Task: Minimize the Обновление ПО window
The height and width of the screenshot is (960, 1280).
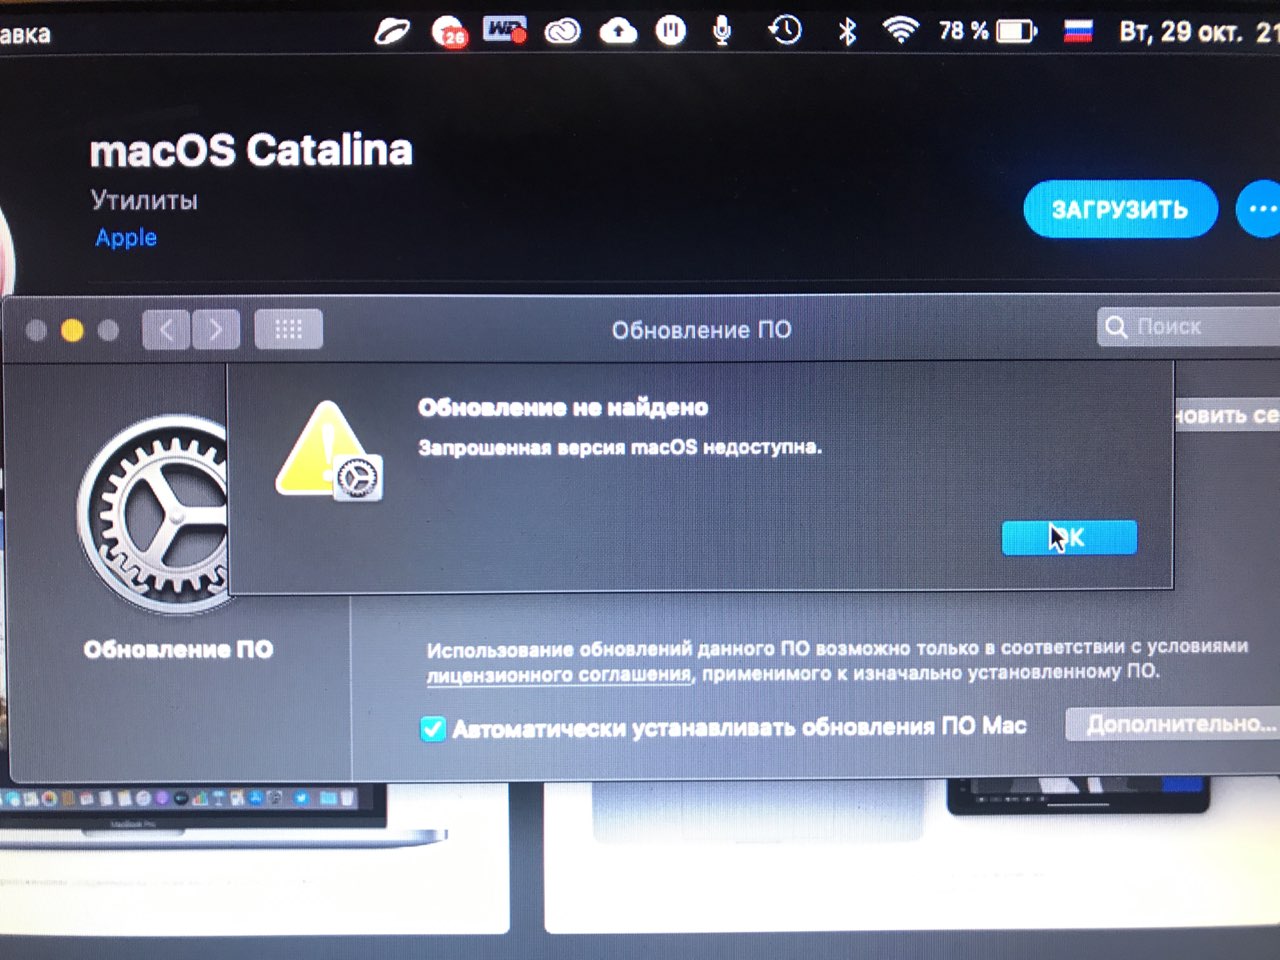Action: tap(72, 330)
